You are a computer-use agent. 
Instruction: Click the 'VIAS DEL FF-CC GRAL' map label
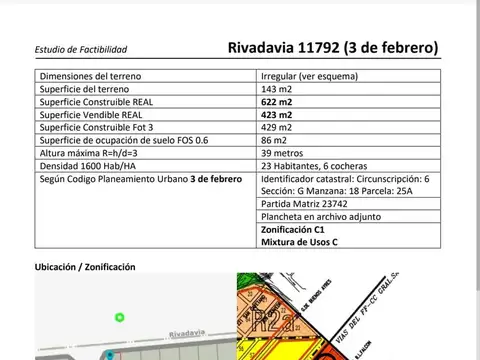(x=367, y=308)
